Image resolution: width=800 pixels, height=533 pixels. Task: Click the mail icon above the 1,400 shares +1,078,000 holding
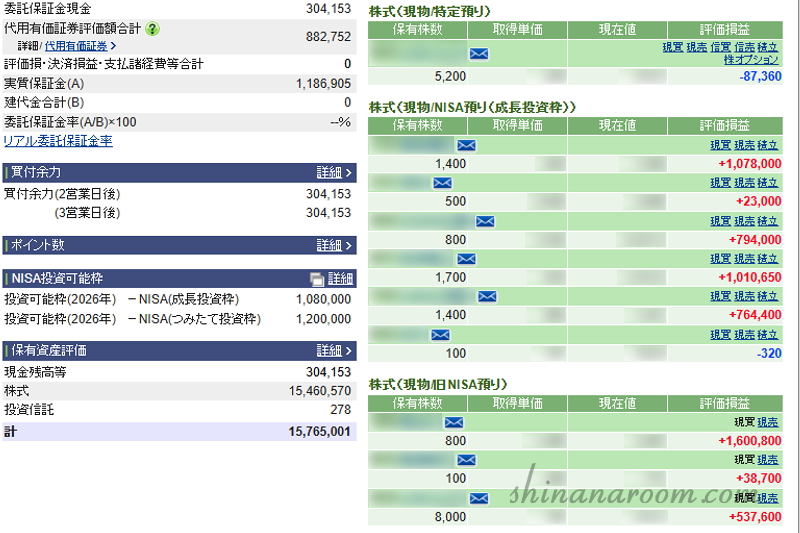[x=466, y=146]
